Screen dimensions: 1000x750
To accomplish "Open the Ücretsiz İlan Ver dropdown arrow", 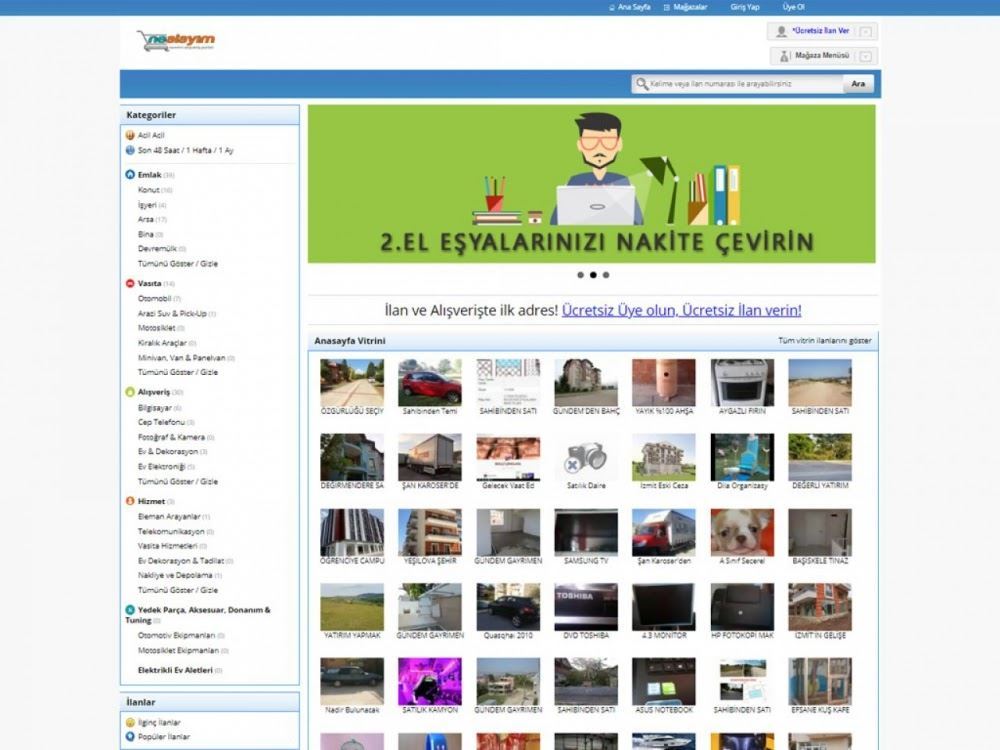I will tap(865, 31).
